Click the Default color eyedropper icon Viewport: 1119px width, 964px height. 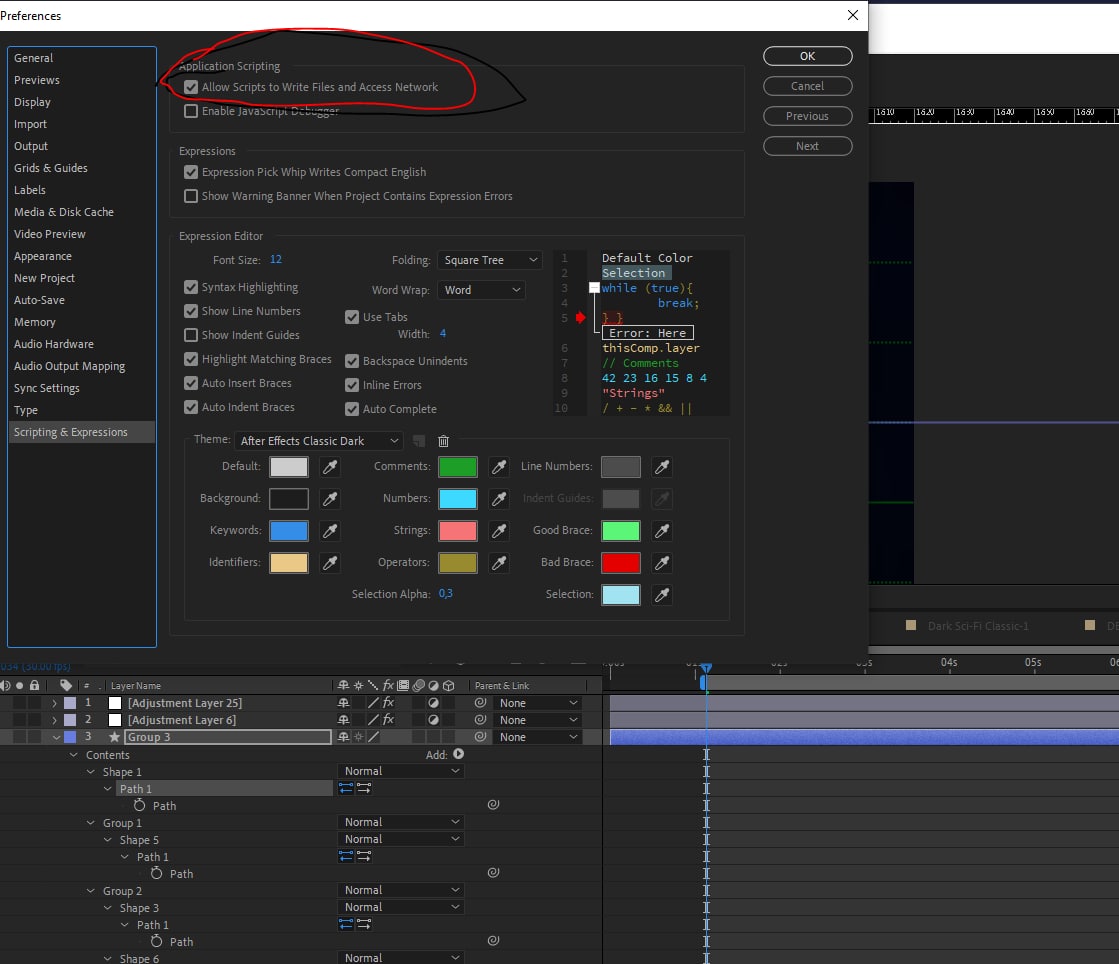[x=330, y=467]
